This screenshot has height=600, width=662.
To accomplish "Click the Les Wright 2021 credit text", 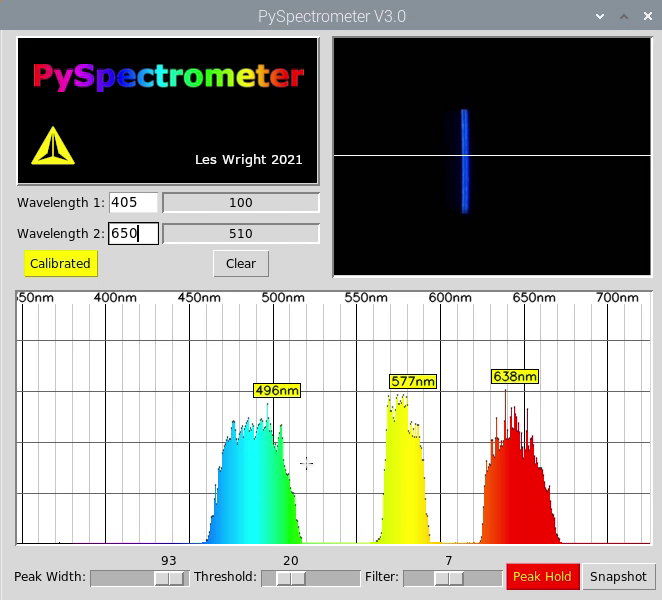I will coord(249,160).
